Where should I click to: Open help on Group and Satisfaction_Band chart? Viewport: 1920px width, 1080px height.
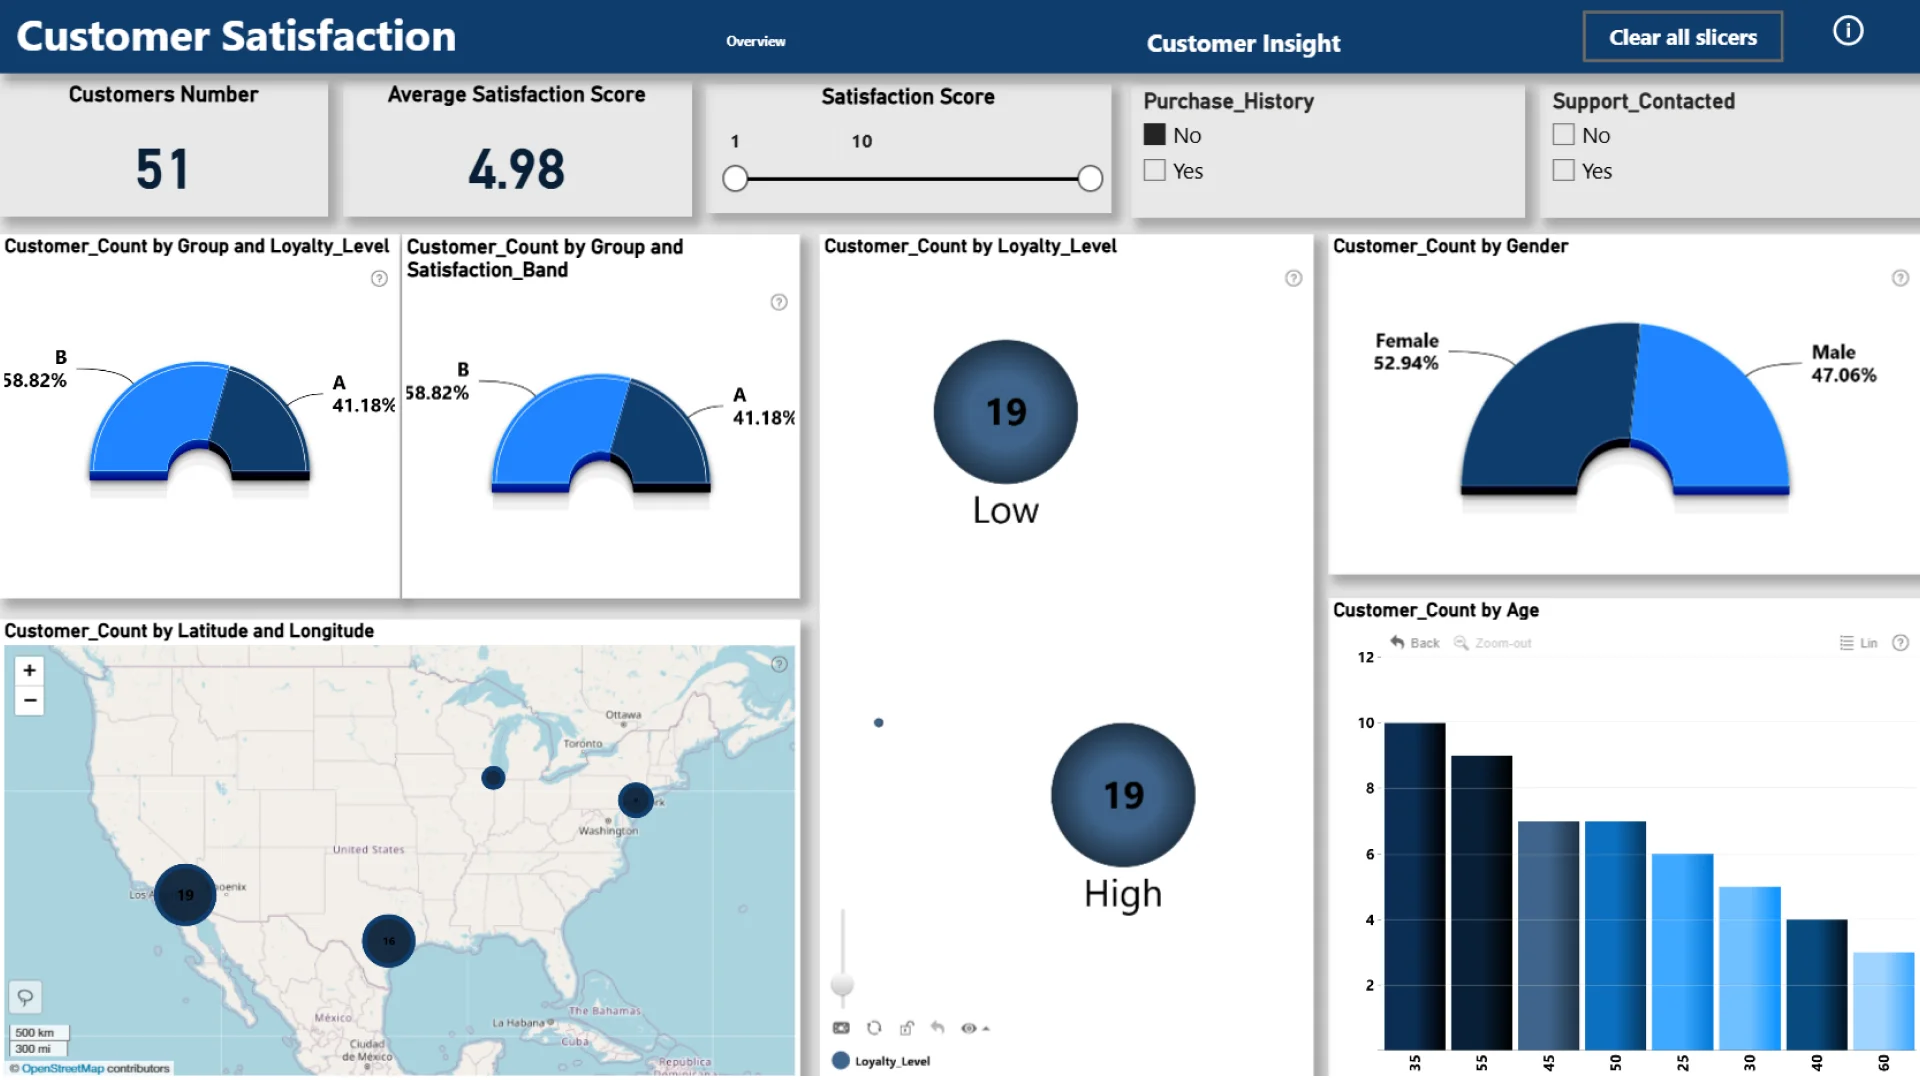coord(779,302)
